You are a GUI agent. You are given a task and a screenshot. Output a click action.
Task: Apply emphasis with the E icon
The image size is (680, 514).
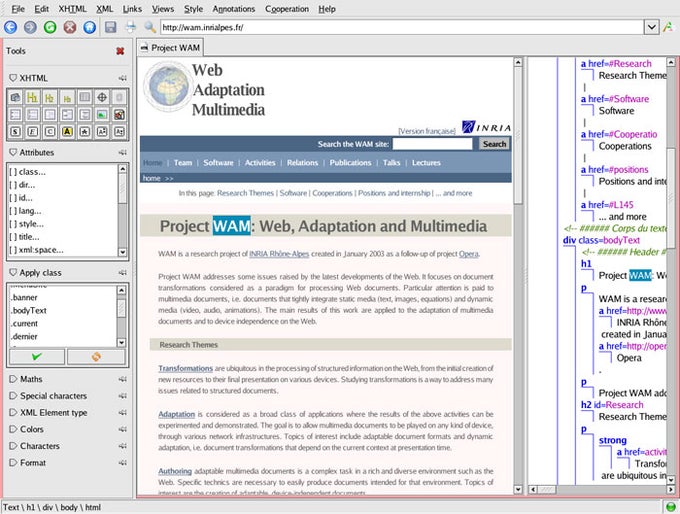[33, 131]
